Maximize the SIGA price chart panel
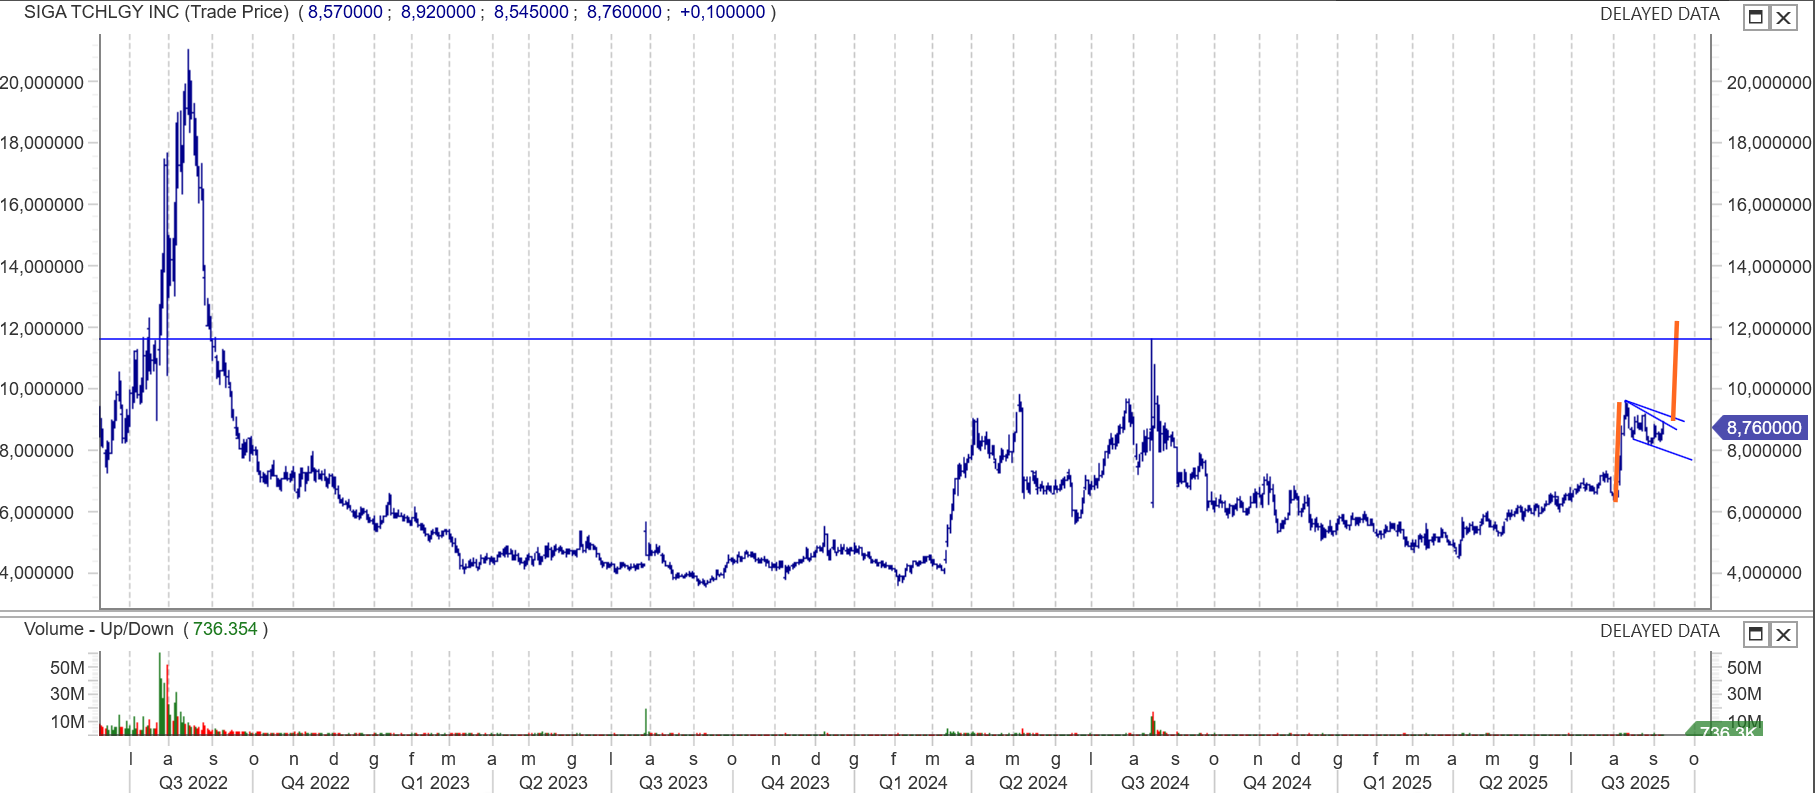 1756,17
